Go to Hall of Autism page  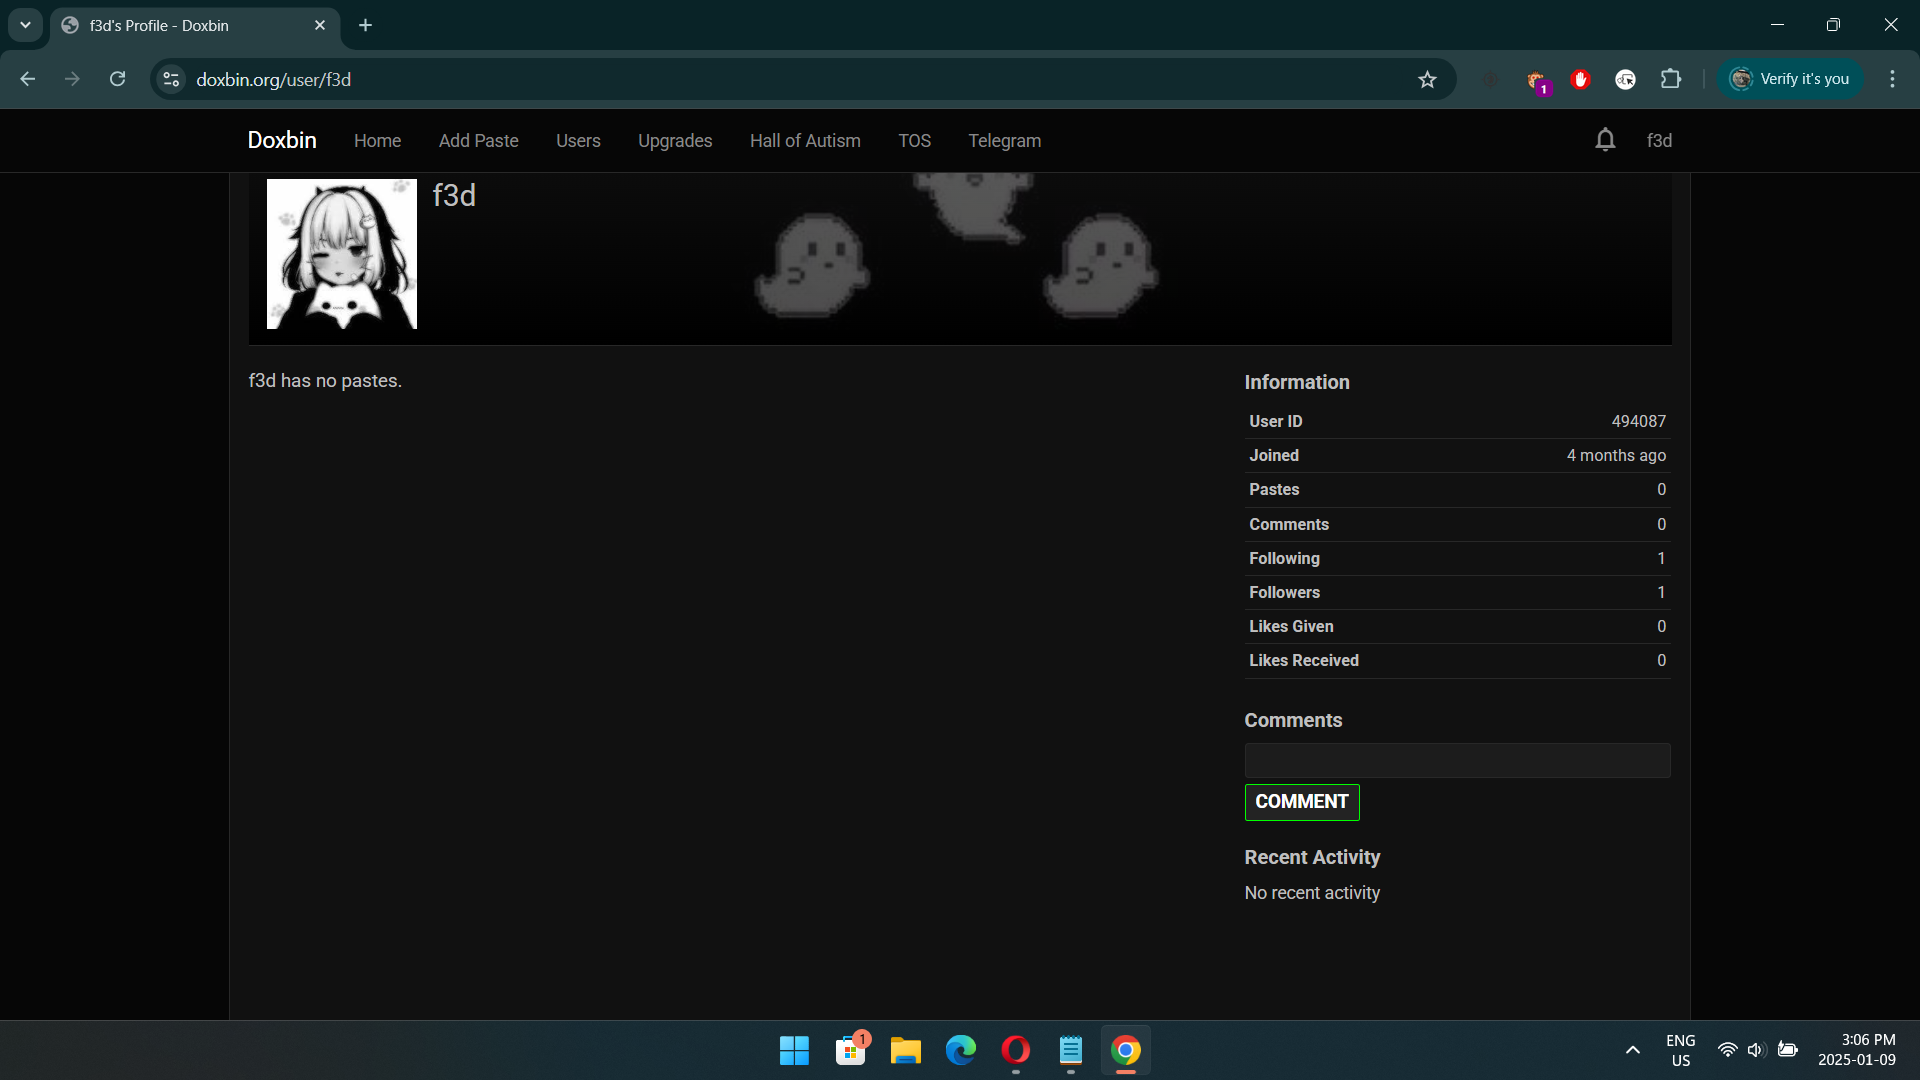pos(805,141)
